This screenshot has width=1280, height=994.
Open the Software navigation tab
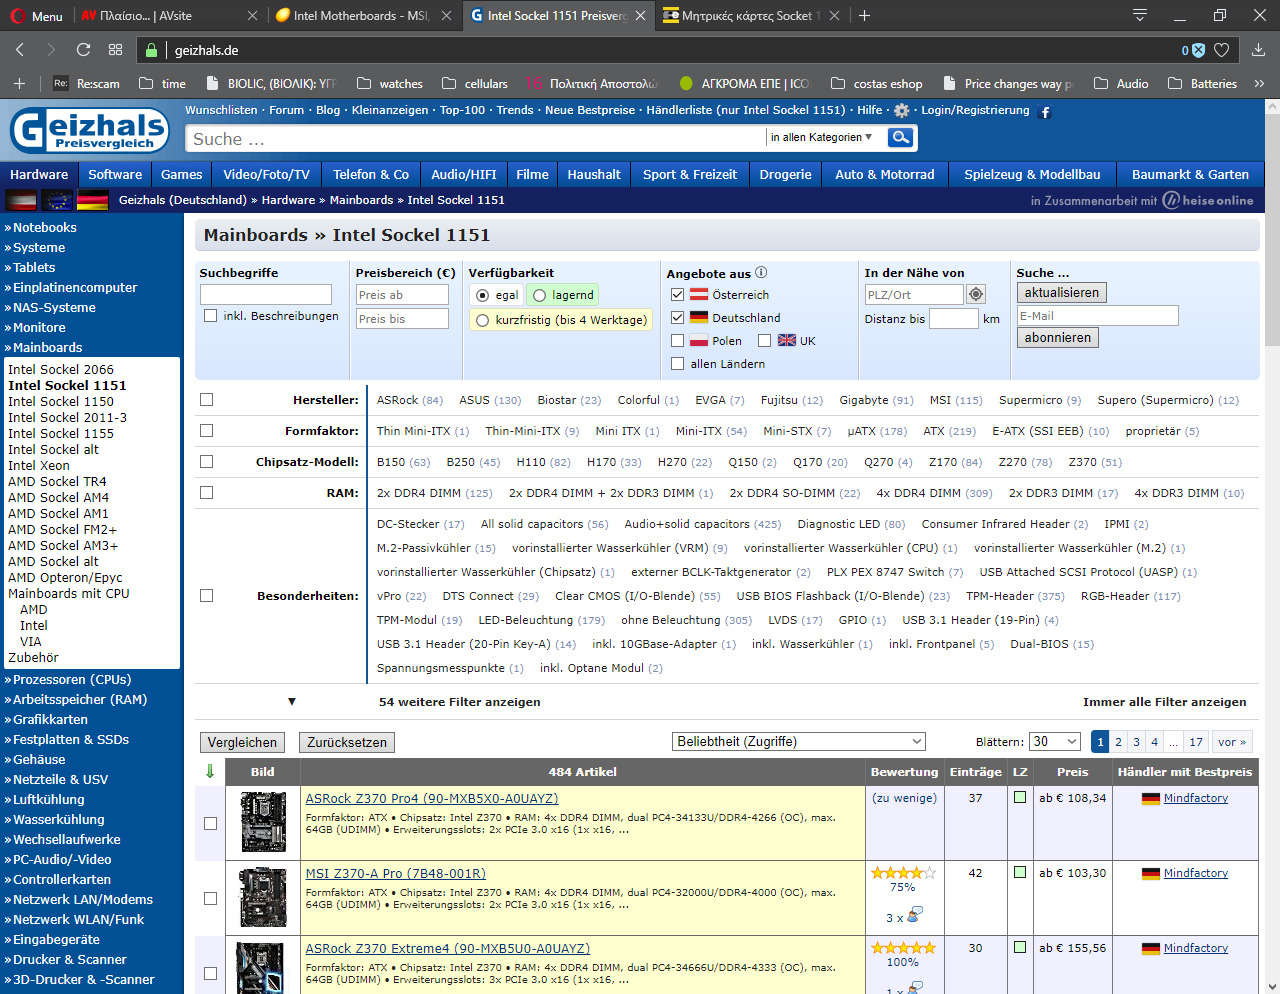click(115, 174)
